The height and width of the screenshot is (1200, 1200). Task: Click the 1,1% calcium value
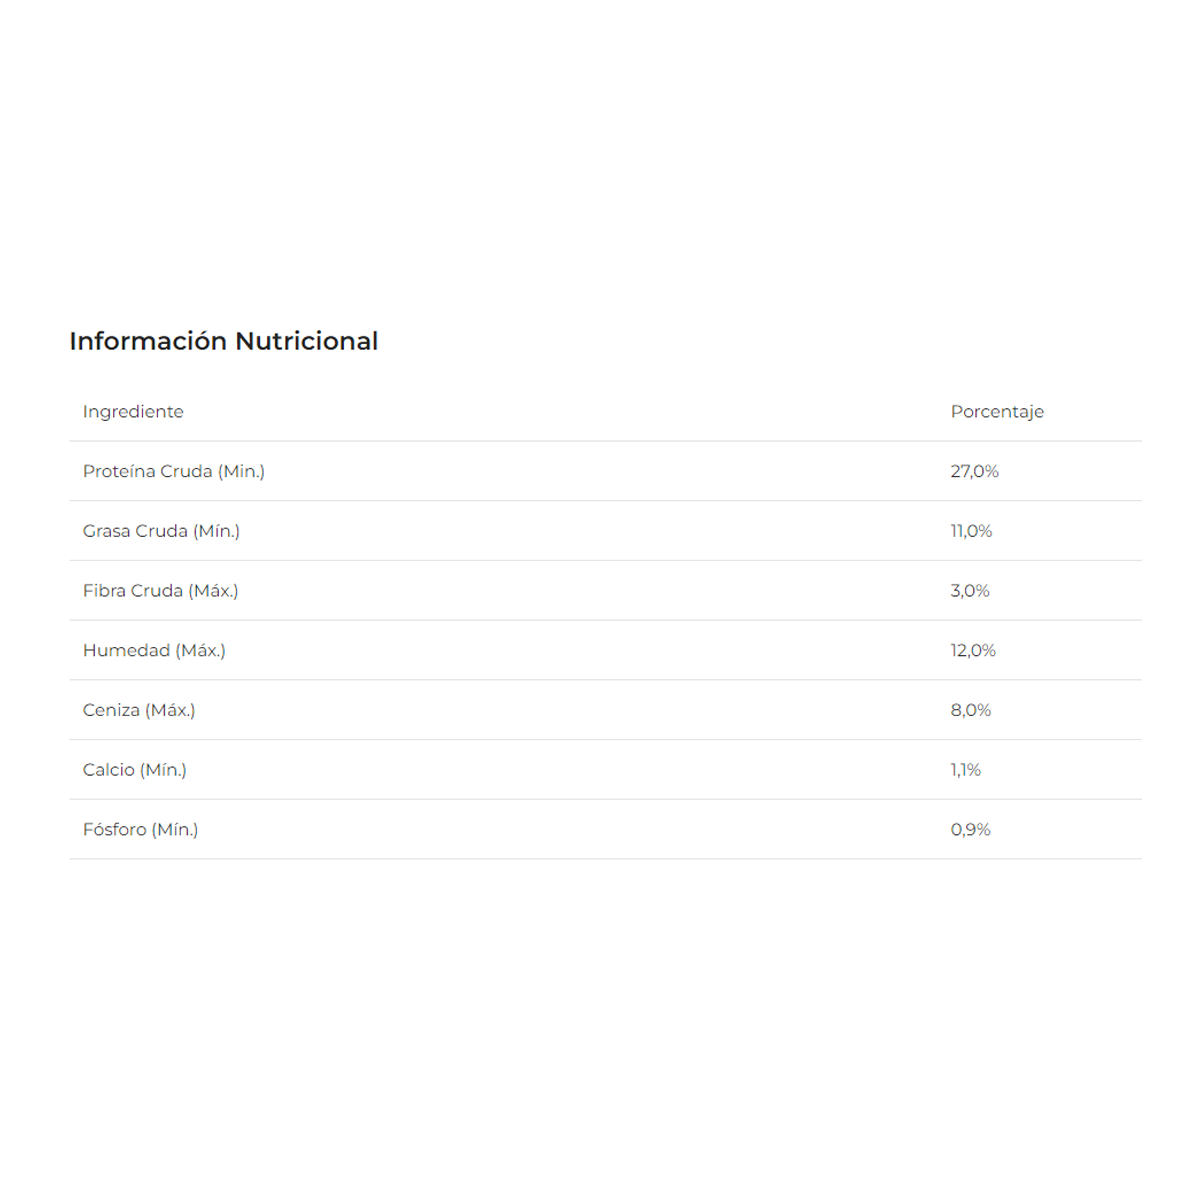click(966, 770)
